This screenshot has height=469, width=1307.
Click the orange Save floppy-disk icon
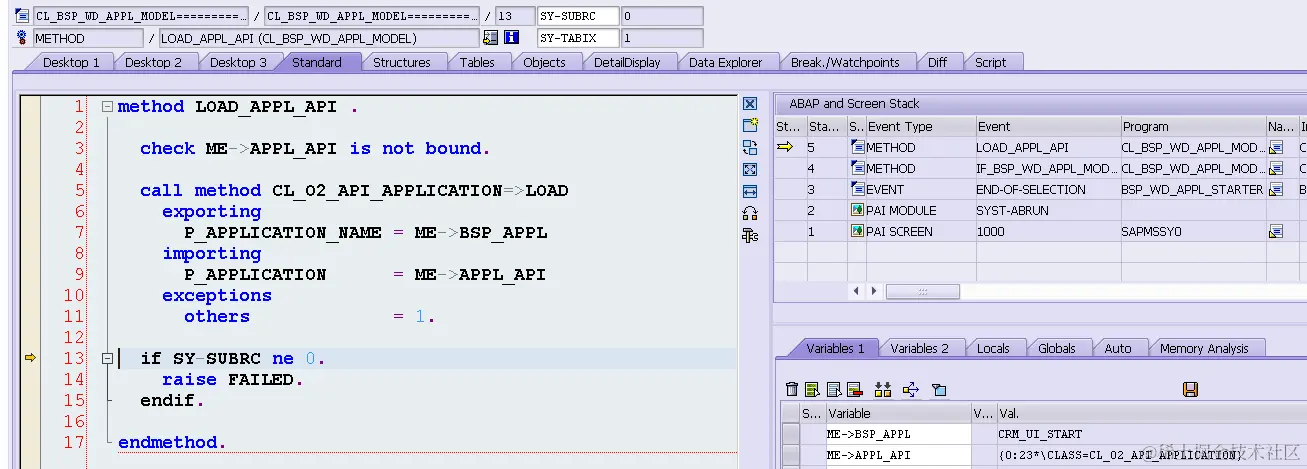[x=1190, y=389]
